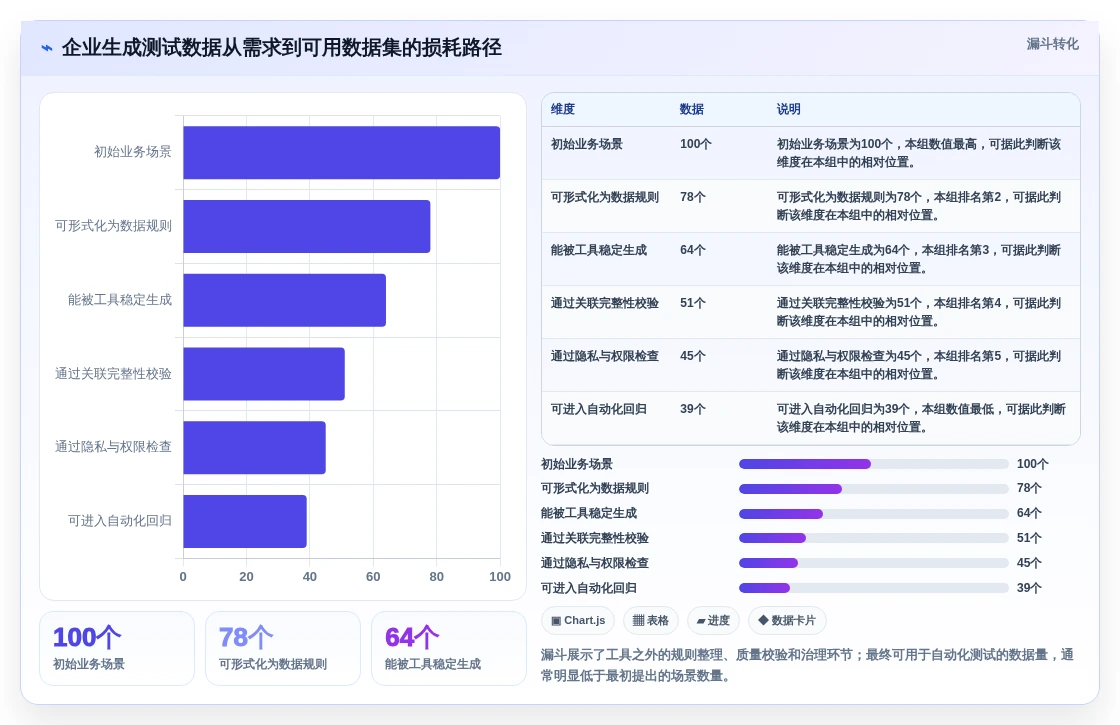Click the 通过关联完整性校验 progress bar
The height and width of the screenshot is (725, 1120).
pos(873,539)
